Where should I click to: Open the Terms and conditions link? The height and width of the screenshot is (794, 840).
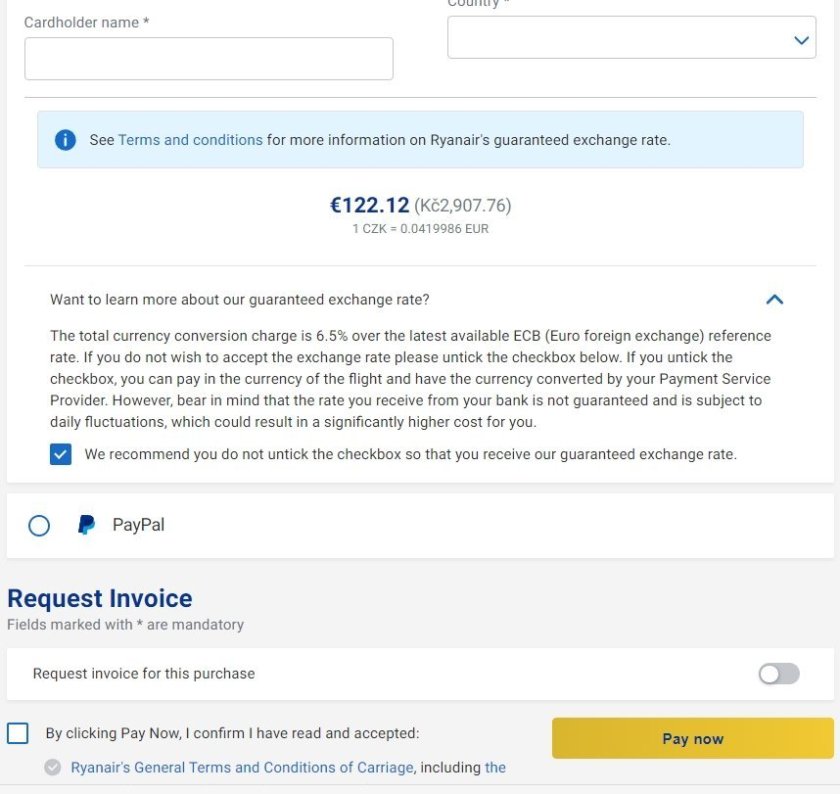[x=190, y=140]
